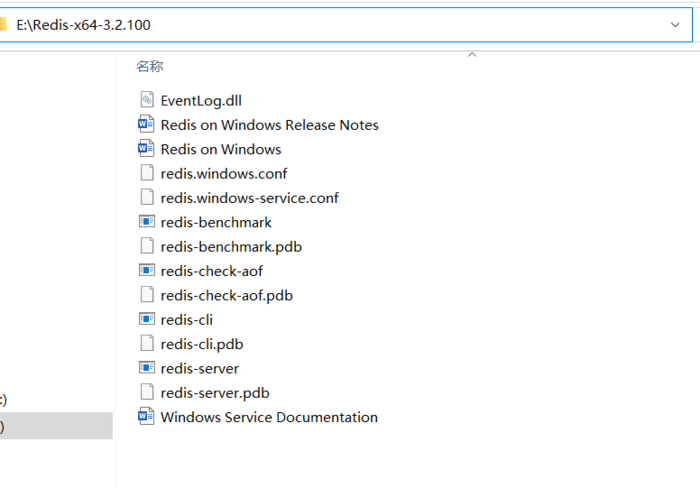Click the EventLog.dll file icon
This screenshot has height=488, width=700.
pyautogui.click(x=146, y=100)
